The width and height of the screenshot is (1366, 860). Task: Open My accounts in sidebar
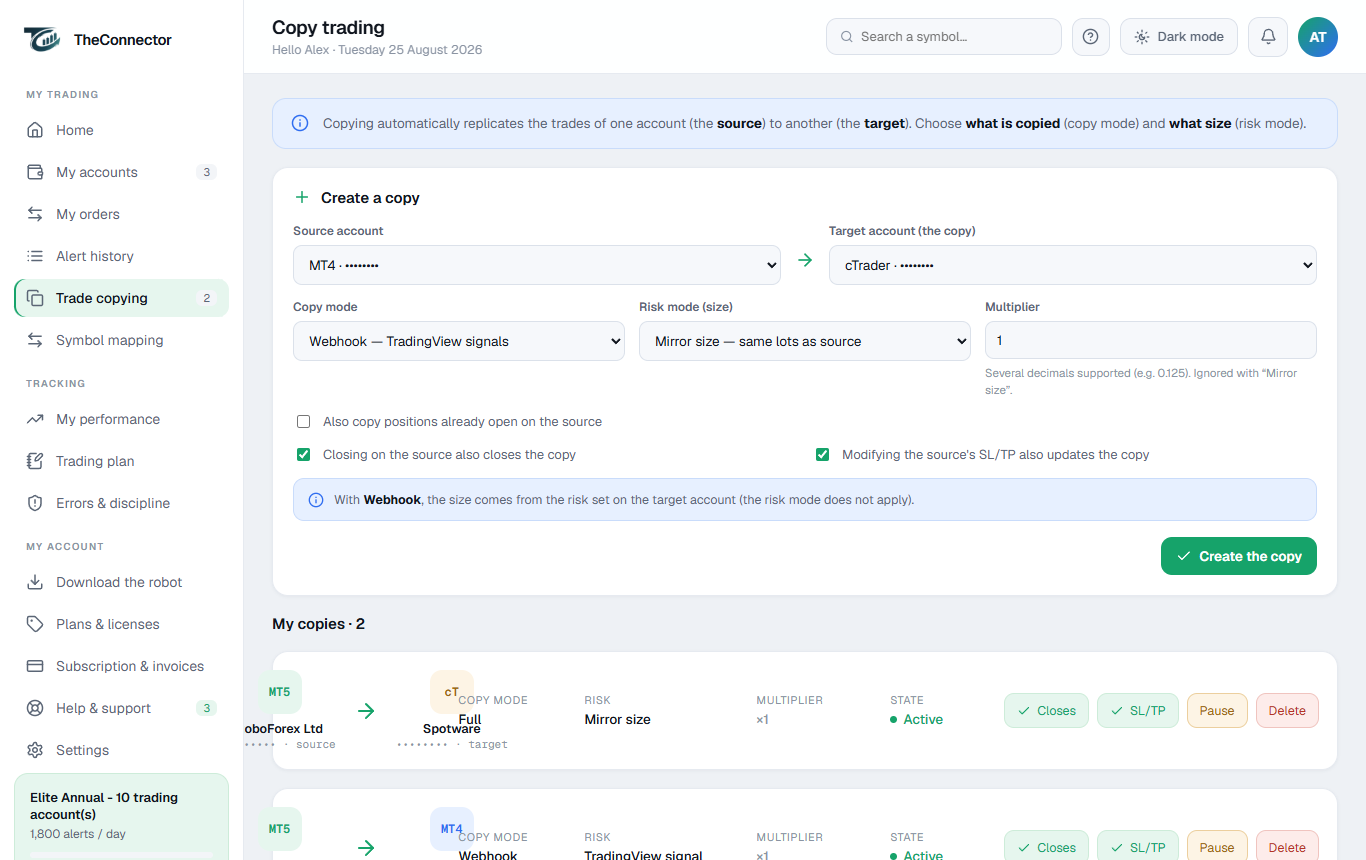pyautogui.click(x=121, y=172)
